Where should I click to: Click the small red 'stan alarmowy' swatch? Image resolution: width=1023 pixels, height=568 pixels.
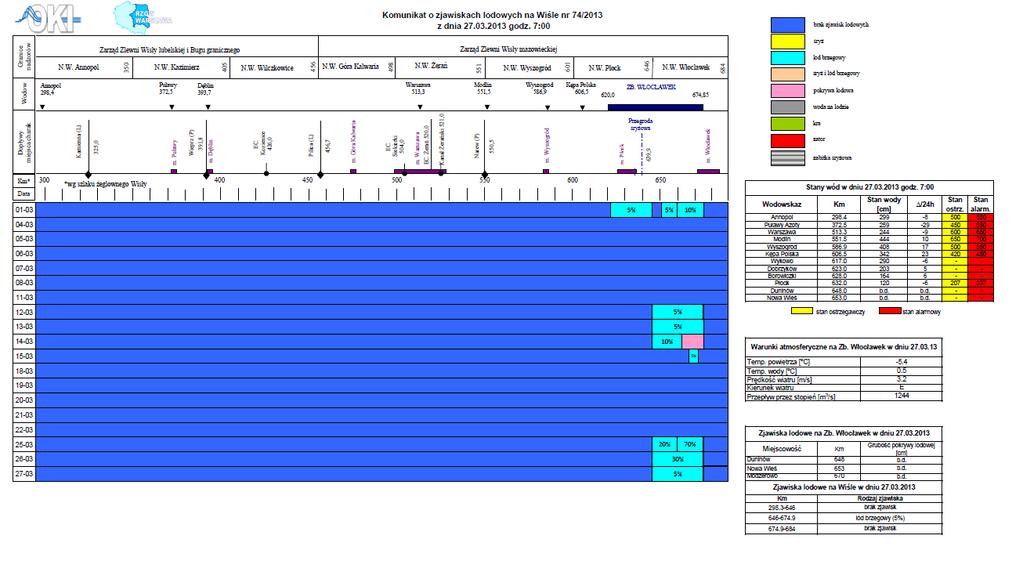[890, 311]
